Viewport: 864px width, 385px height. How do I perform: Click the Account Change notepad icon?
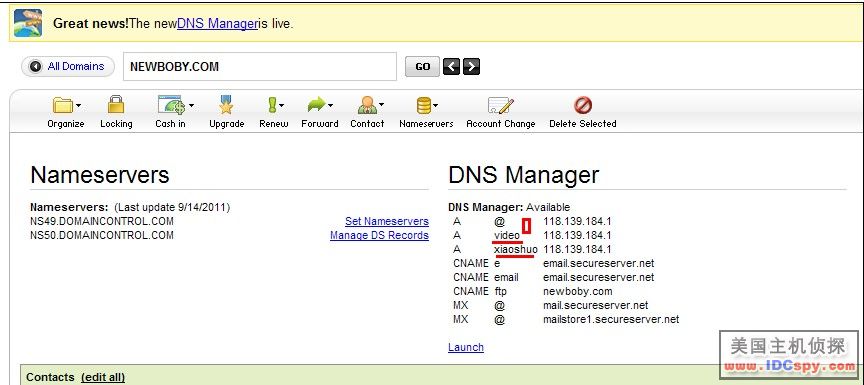coord(500,105)
